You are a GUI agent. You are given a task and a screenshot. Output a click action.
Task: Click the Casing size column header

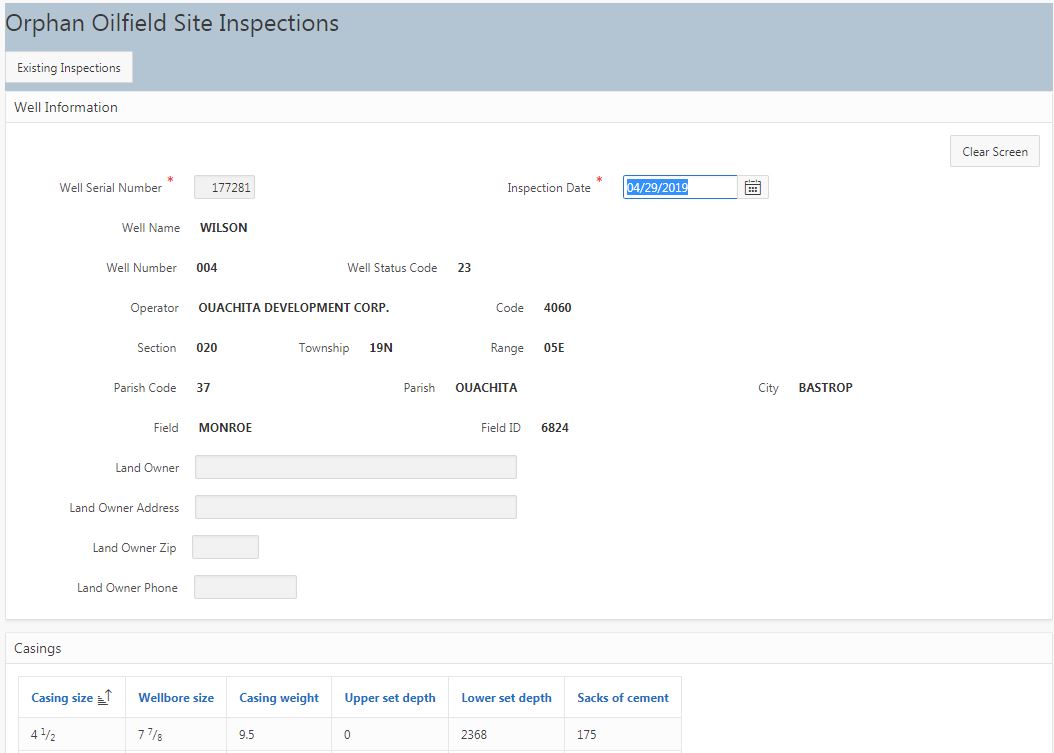[62, 698]
